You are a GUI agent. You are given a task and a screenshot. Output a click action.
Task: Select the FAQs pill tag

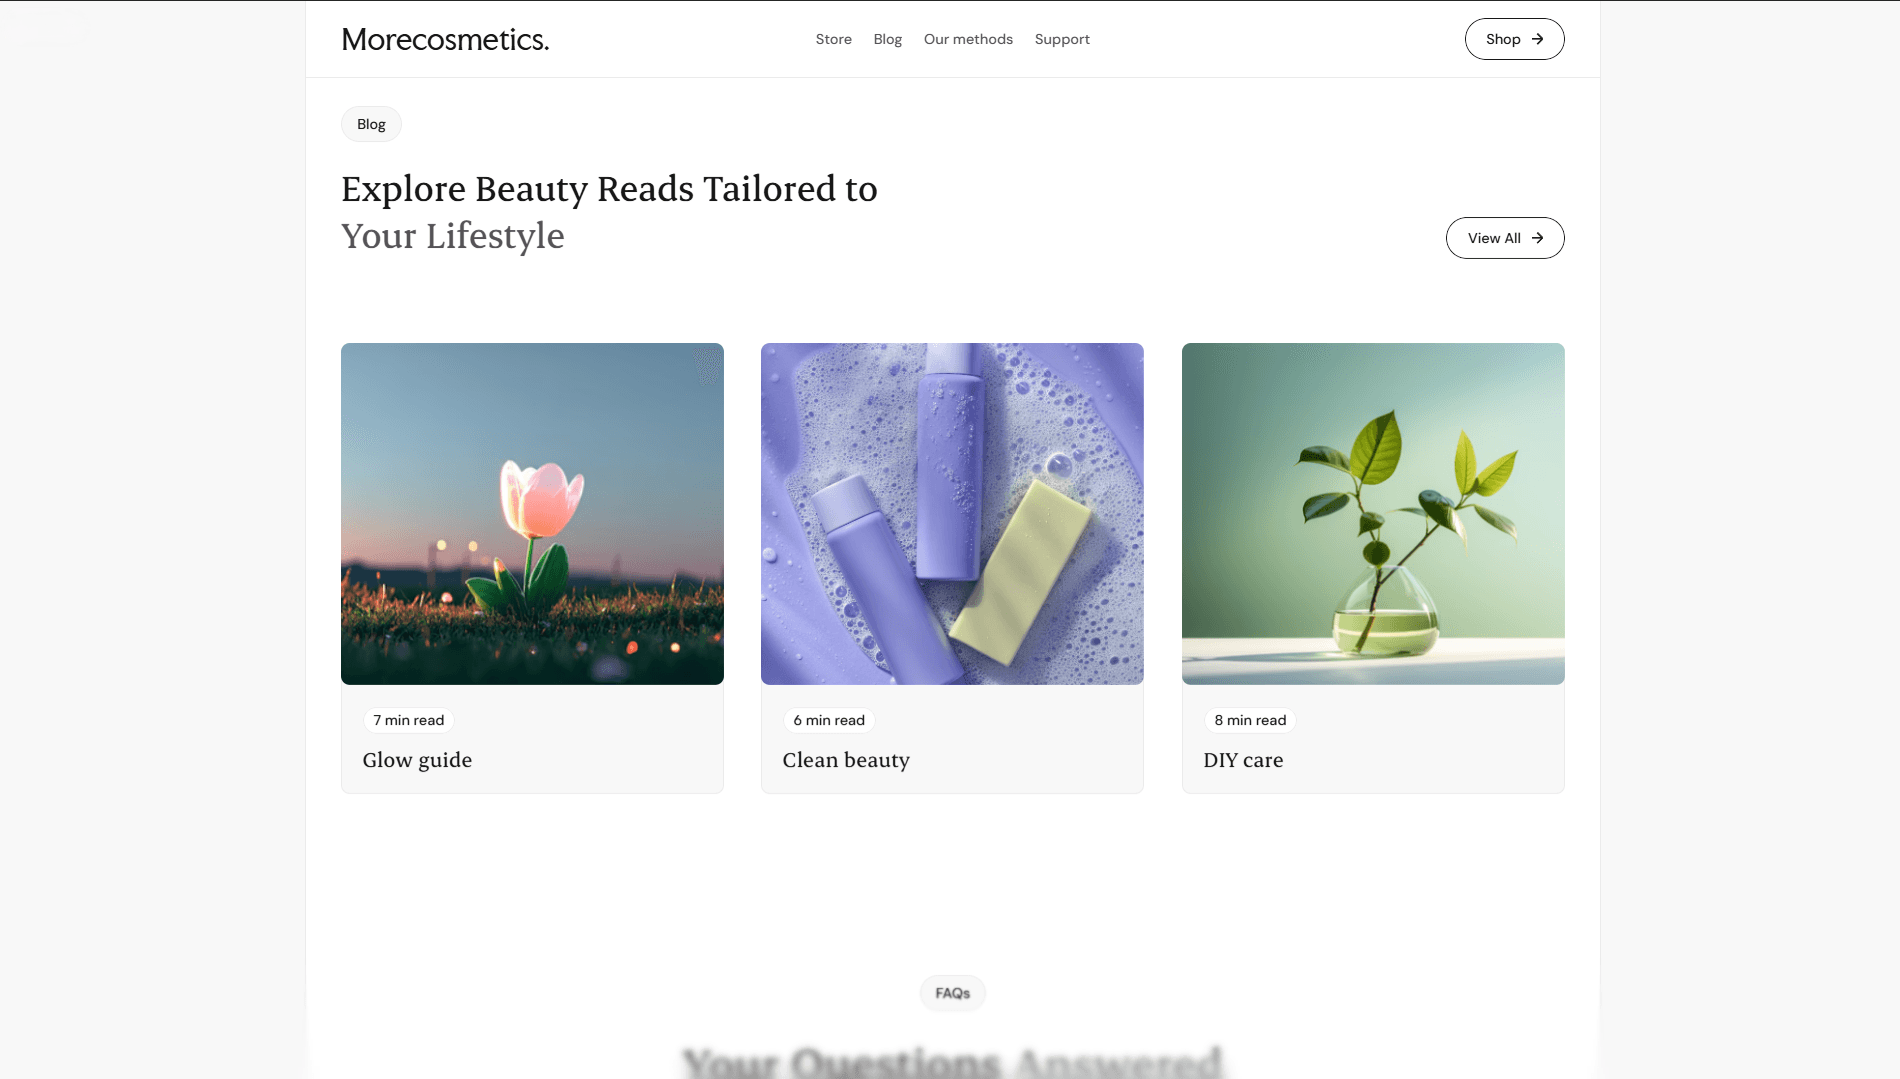[953, 993]
